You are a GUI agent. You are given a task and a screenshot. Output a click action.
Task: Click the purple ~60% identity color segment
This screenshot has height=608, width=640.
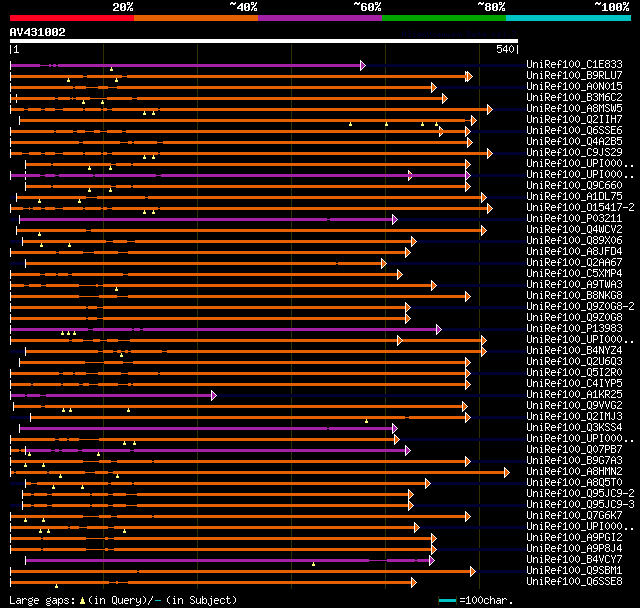pos(320,18)
